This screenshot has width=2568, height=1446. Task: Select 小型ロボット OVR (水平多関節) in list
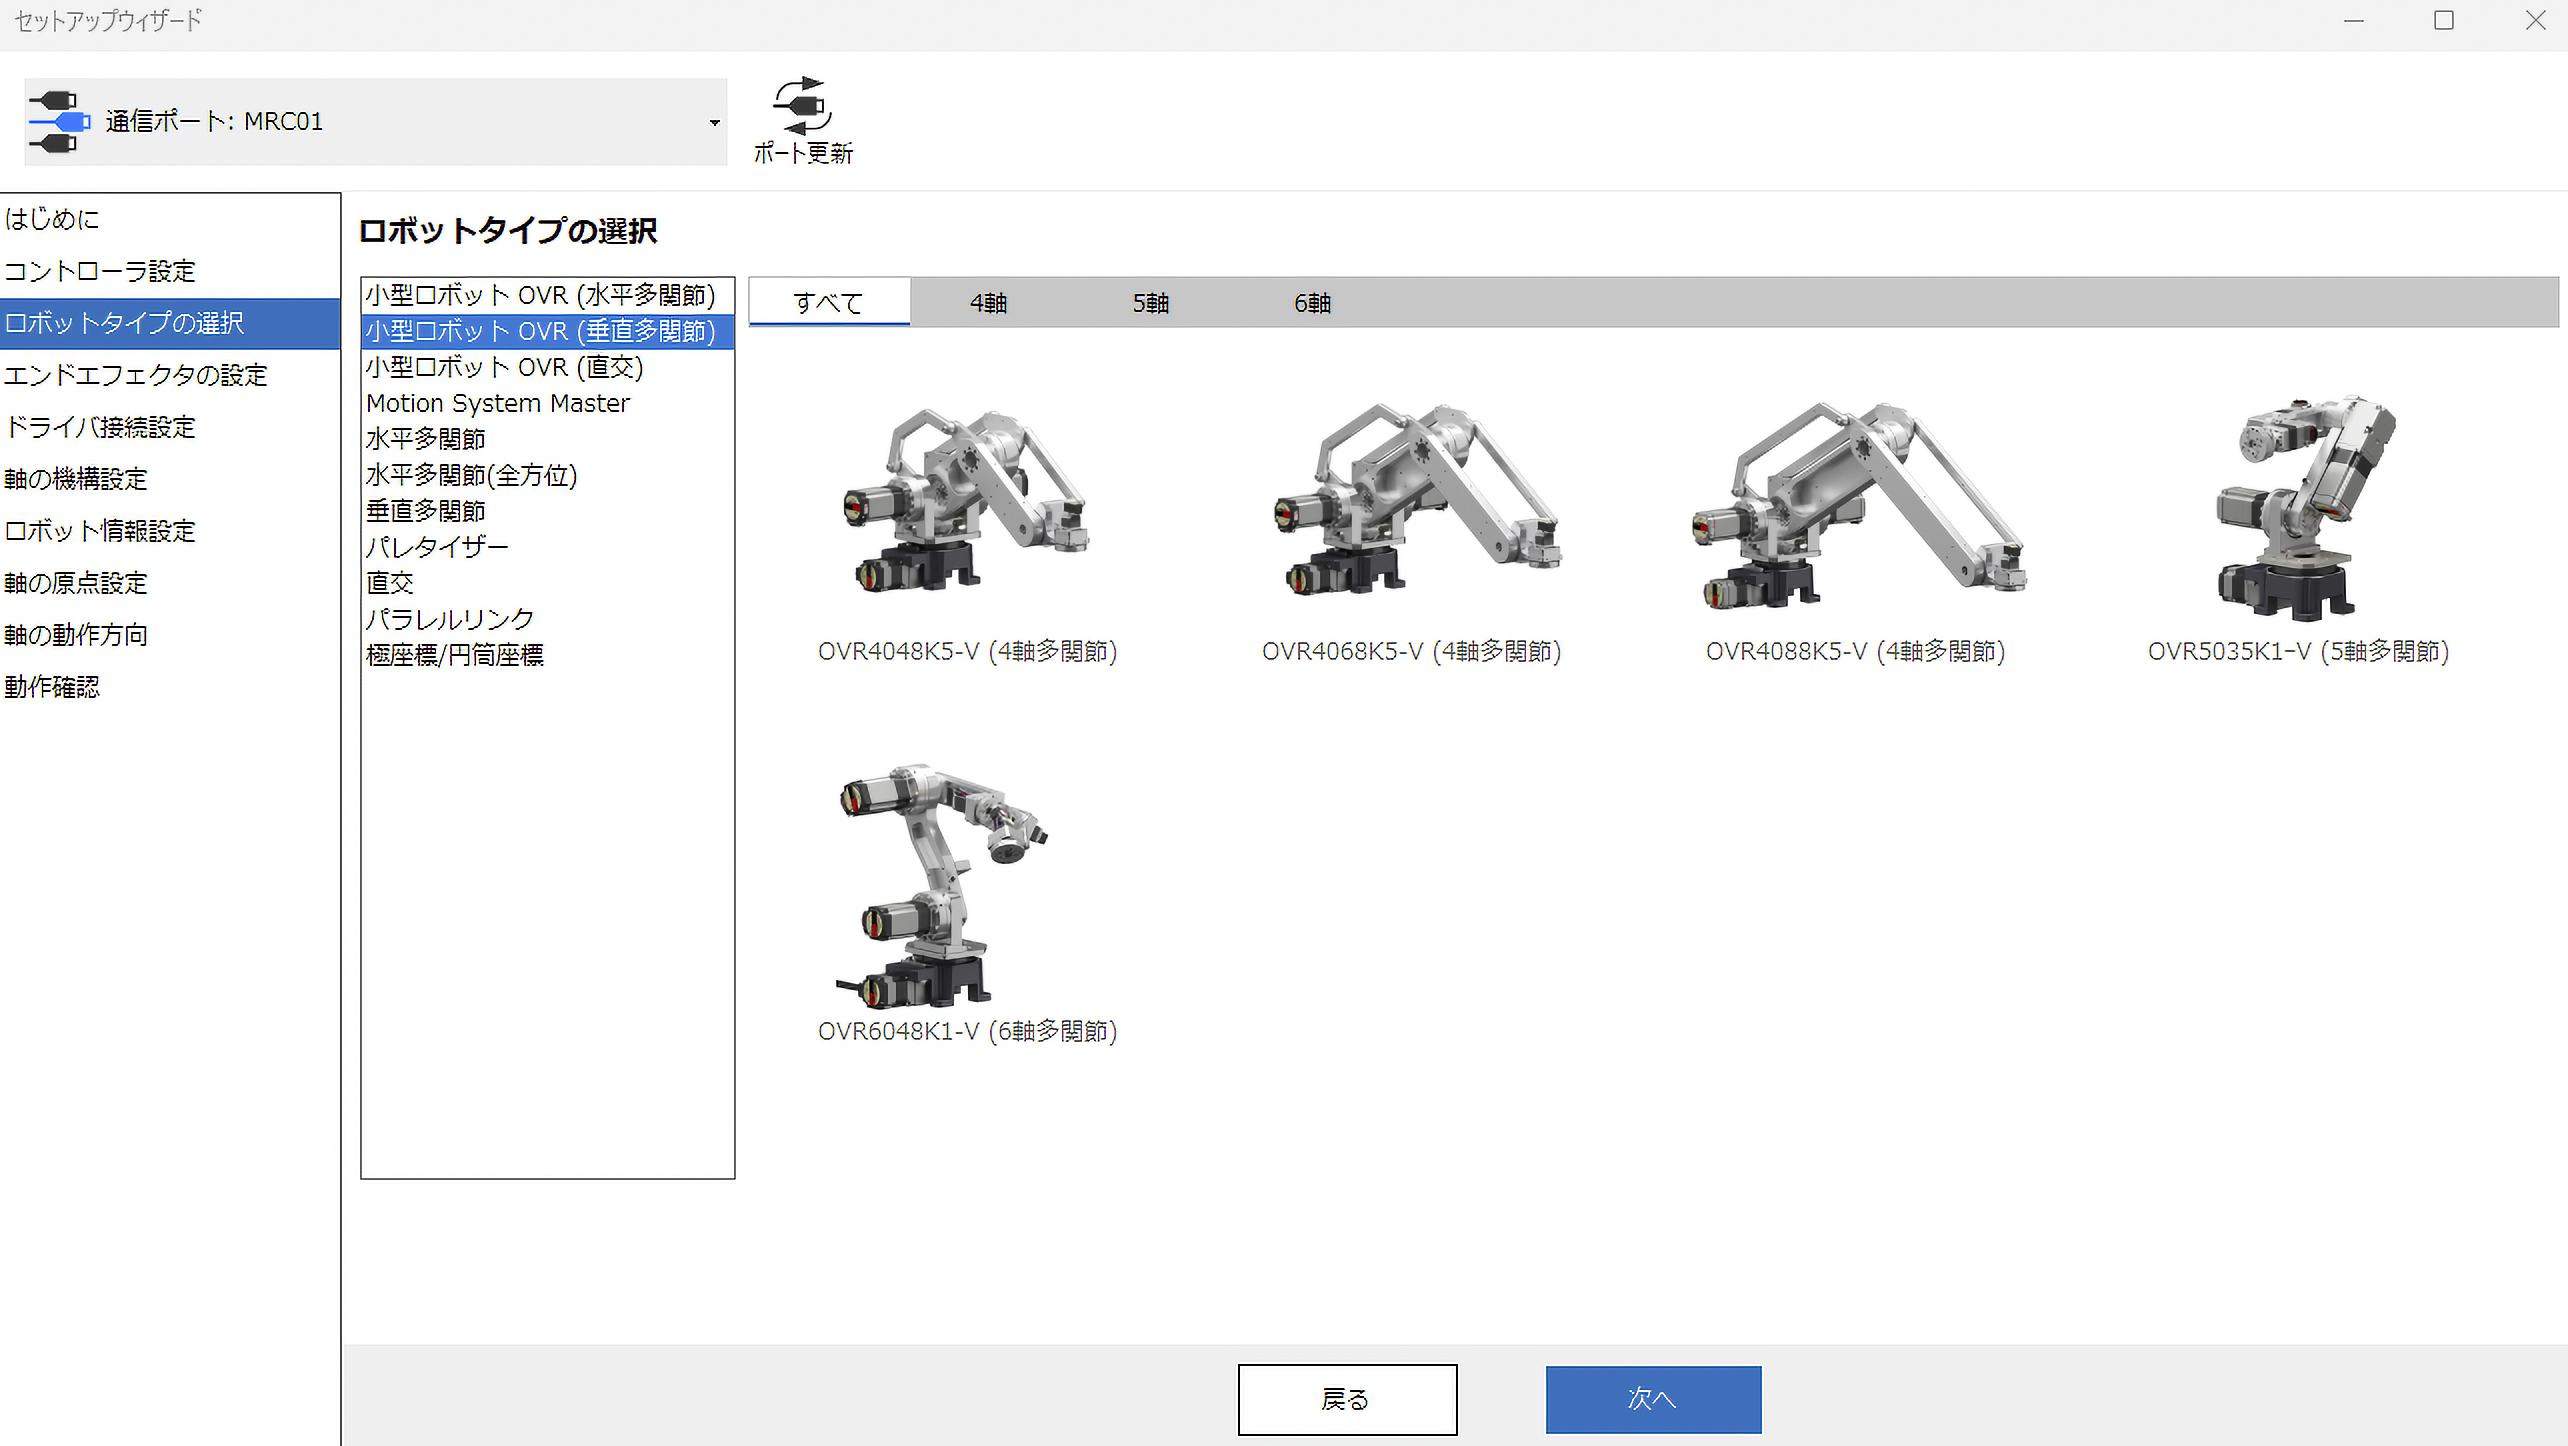tap(547, 295)
